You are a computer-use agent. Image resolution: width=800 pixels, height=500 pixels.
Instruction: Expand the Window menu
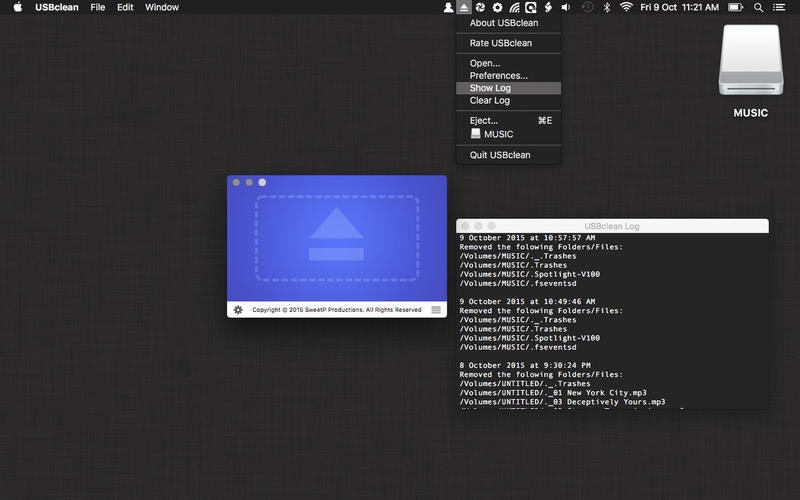162,7
